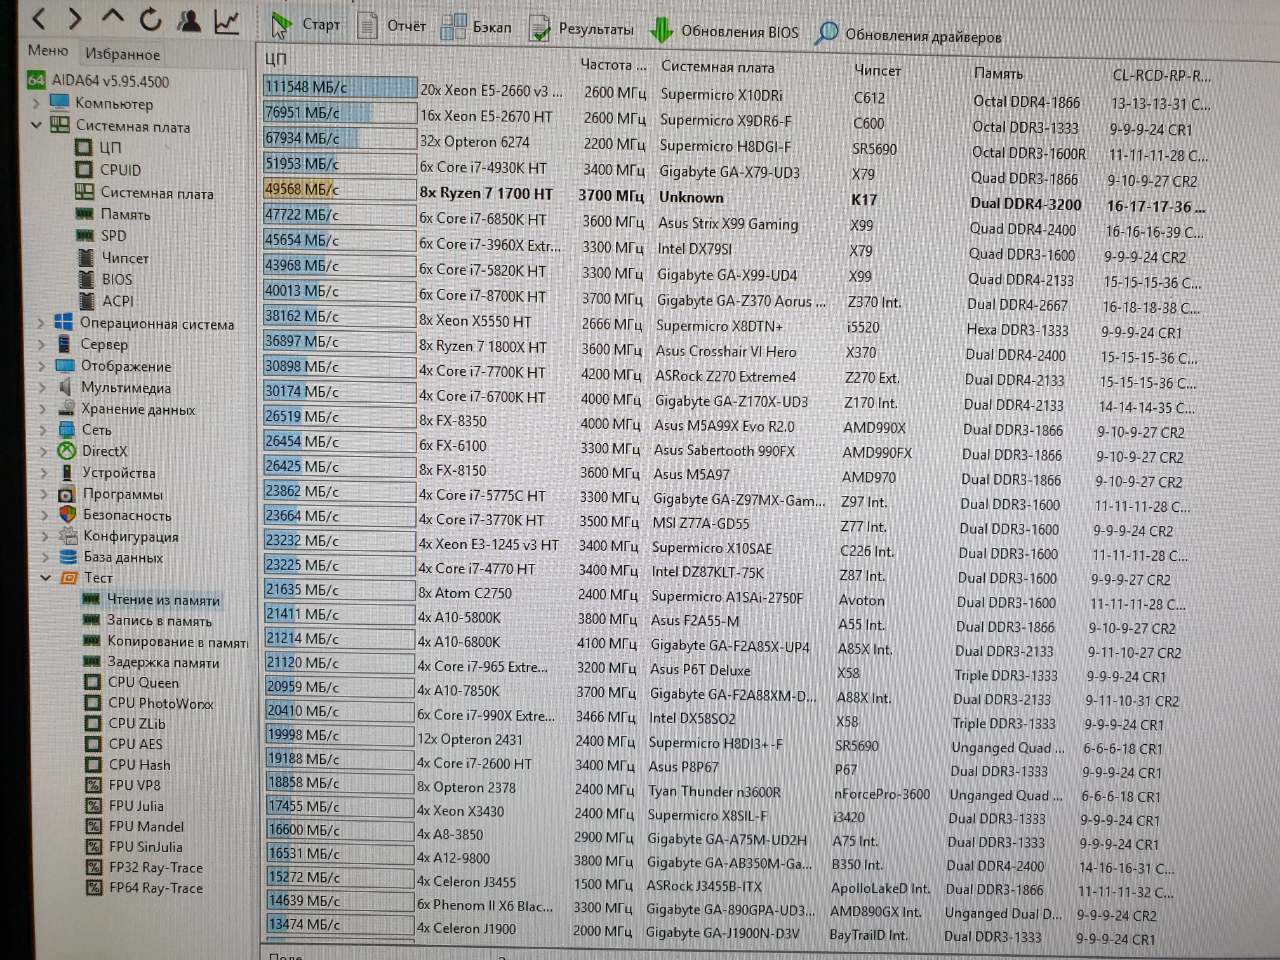Select Запись в память benchmark
This screenshot has width=1280, height=960.
(x=148, y=621)
